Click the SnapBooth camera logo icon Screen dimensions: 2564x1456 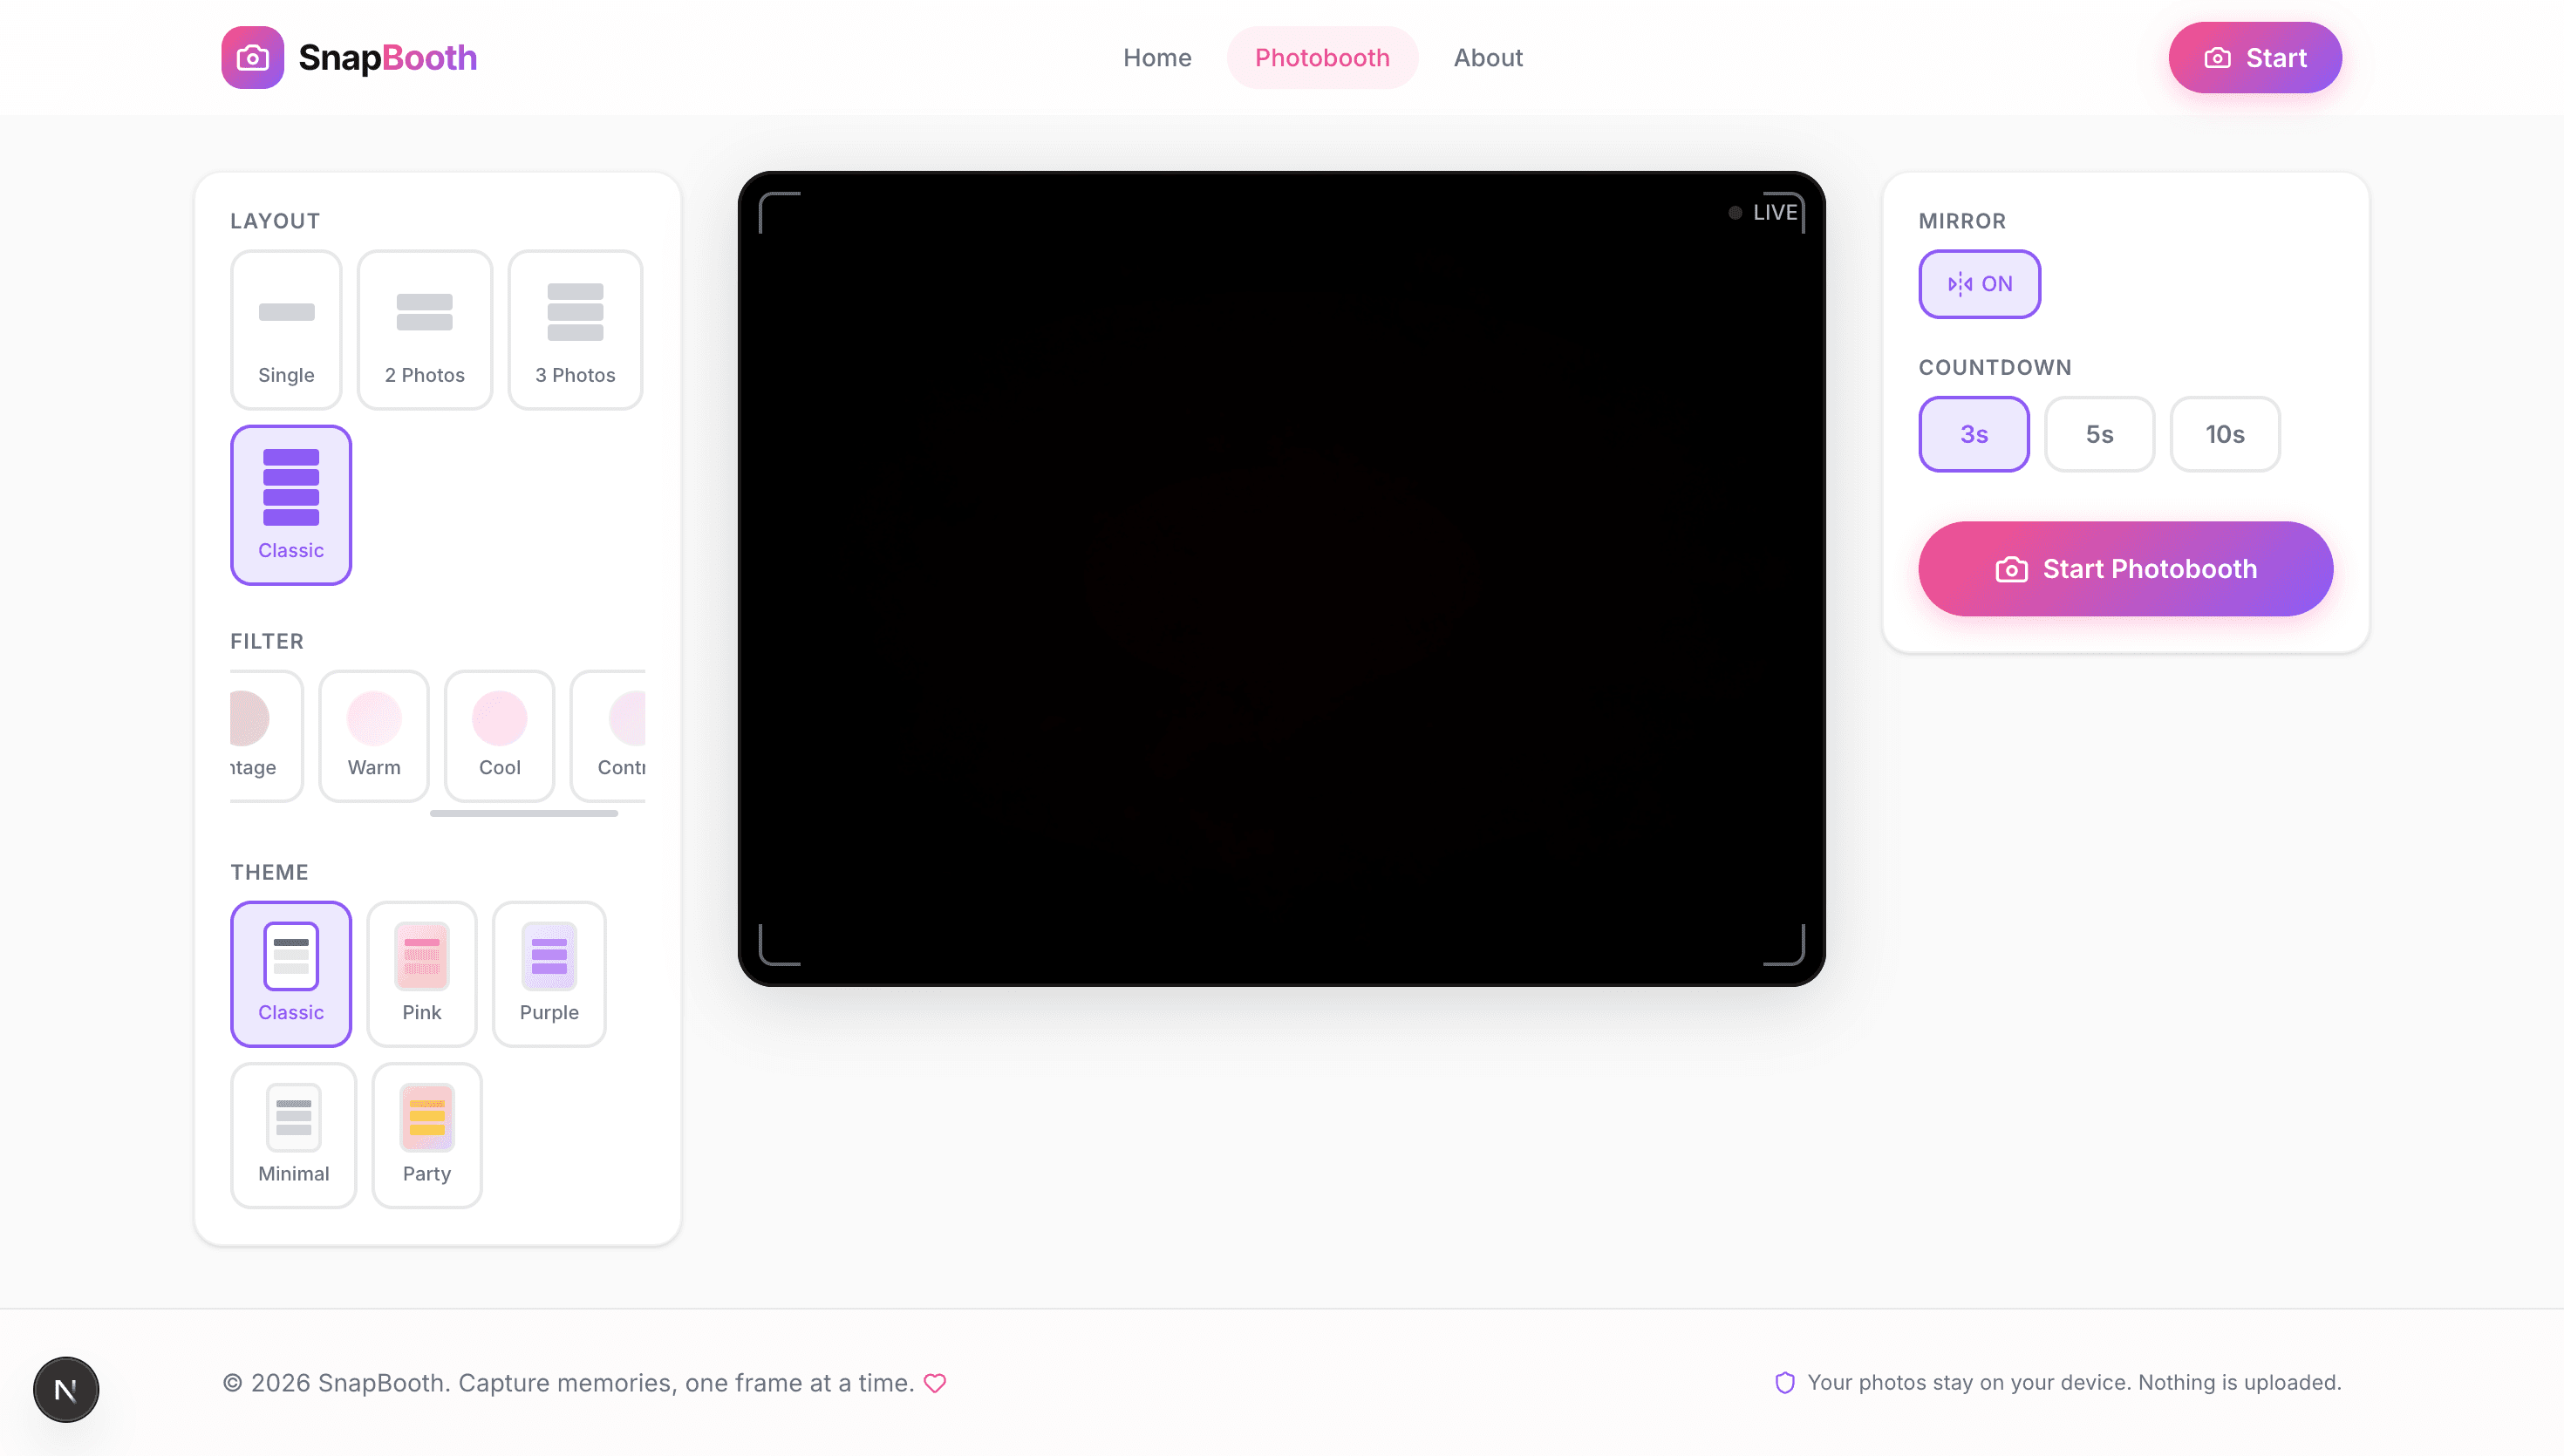pos(252,57)
